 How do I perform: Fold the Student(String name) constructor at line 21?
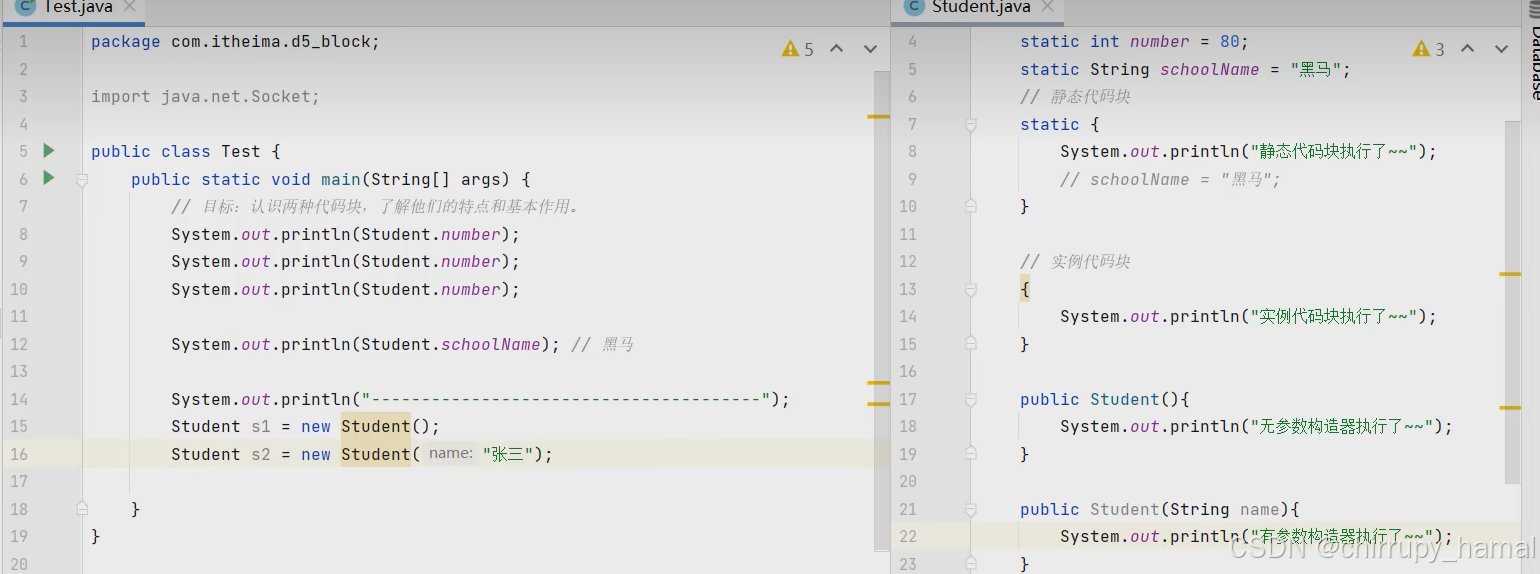970,509
